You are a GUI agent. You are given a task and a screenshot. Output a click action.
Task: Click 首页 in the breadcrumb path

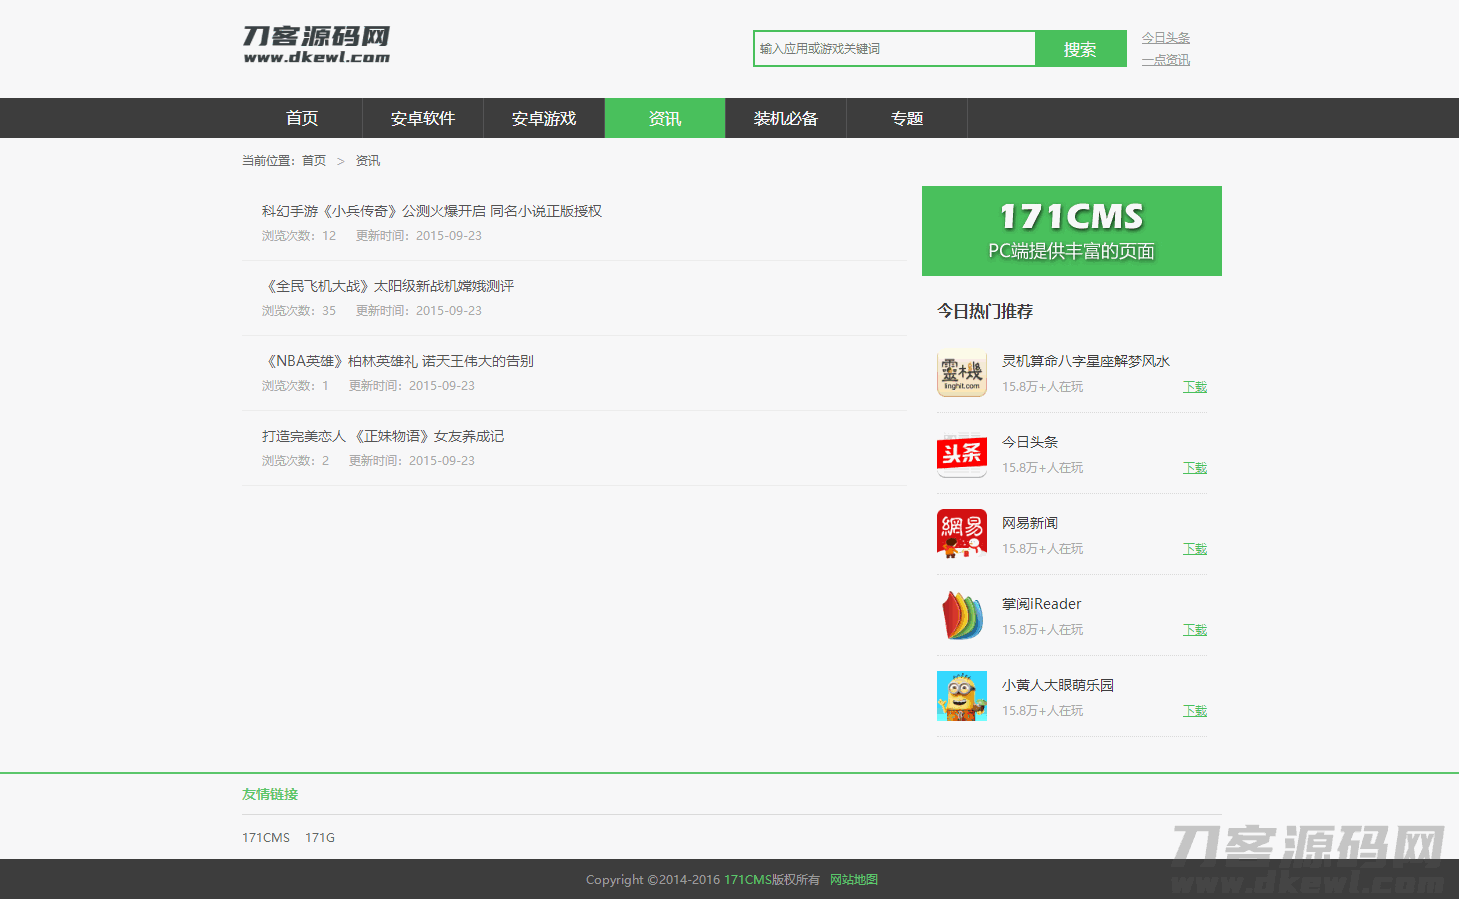[x=314, y=161]
